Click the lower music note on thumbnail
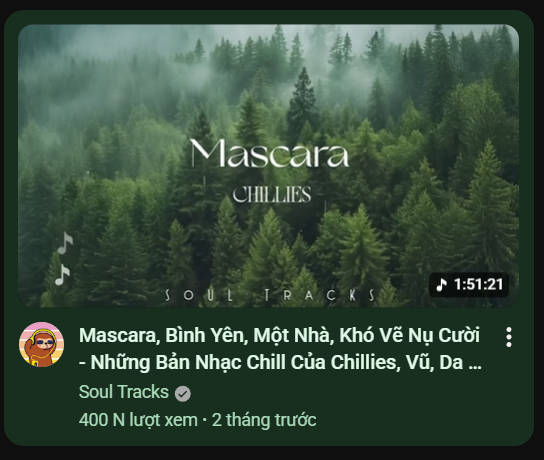Image resolution: width=544 pixels, height=460 pixels. tap(62, 275)
